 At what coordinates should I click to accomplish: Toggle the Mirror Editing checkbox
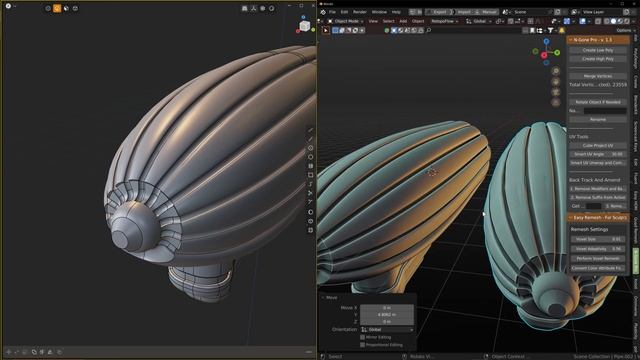pyautogui.click(x=362, y=337)
